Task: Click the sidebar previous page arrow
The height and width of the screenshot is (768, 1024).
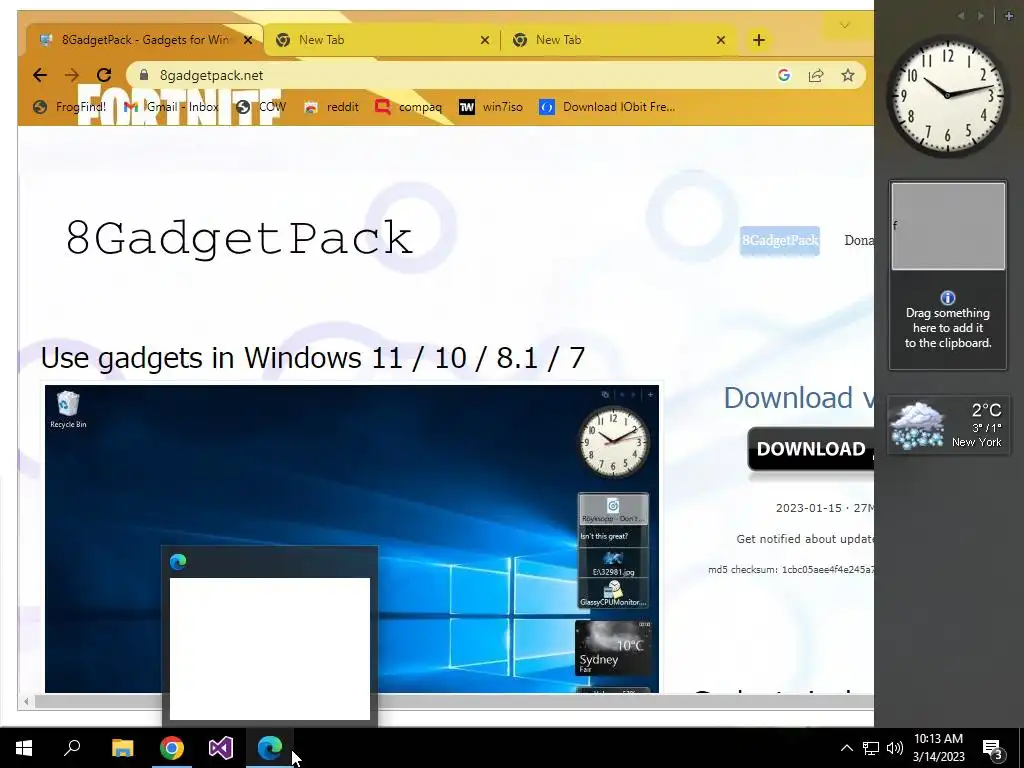Action: pos(961,16)
